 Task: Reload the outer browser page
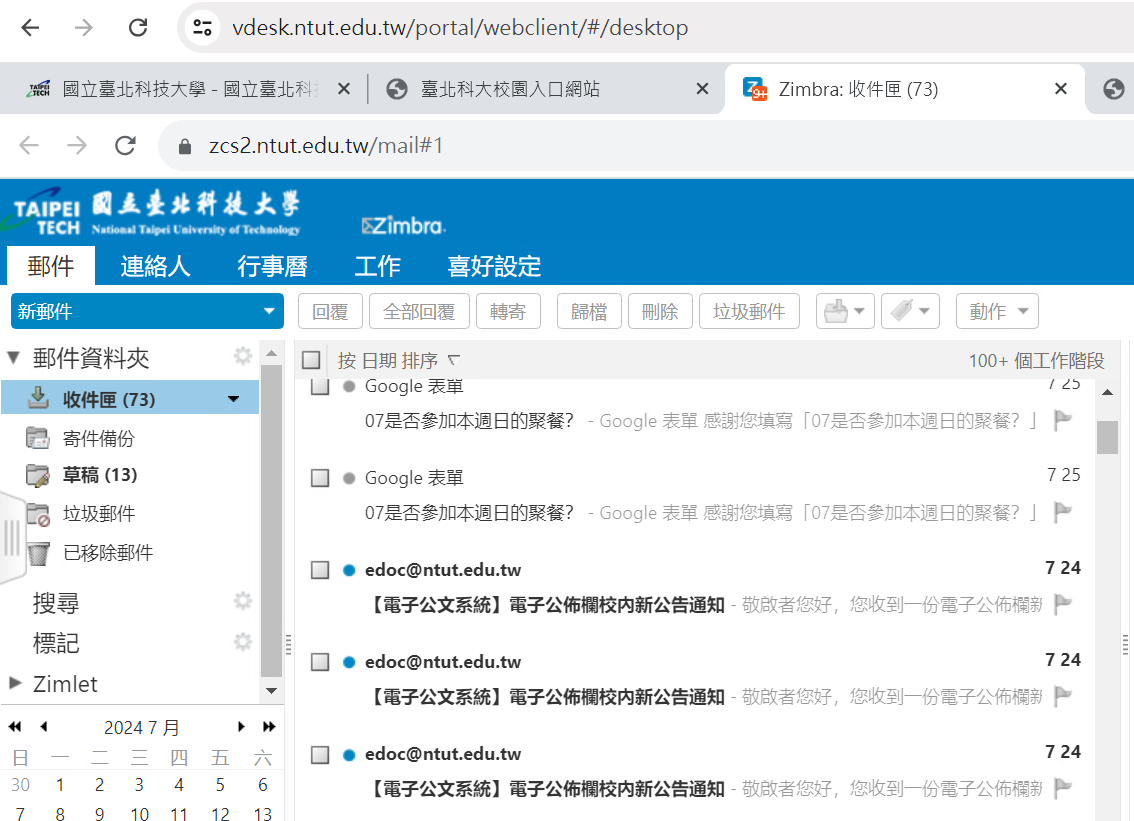[139, 28]
